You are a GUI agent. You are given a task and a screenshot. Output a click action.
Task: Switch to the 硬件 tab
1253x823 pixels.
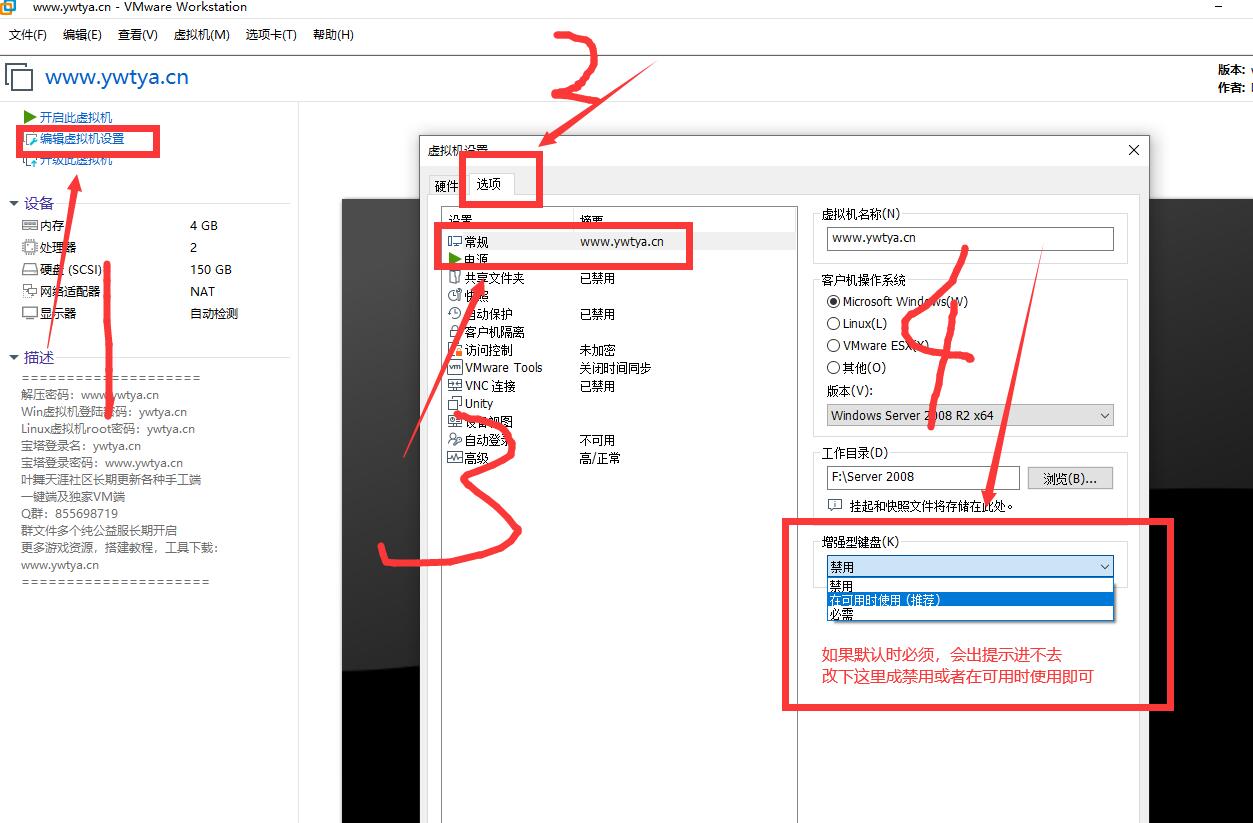(x=446, y=185)
